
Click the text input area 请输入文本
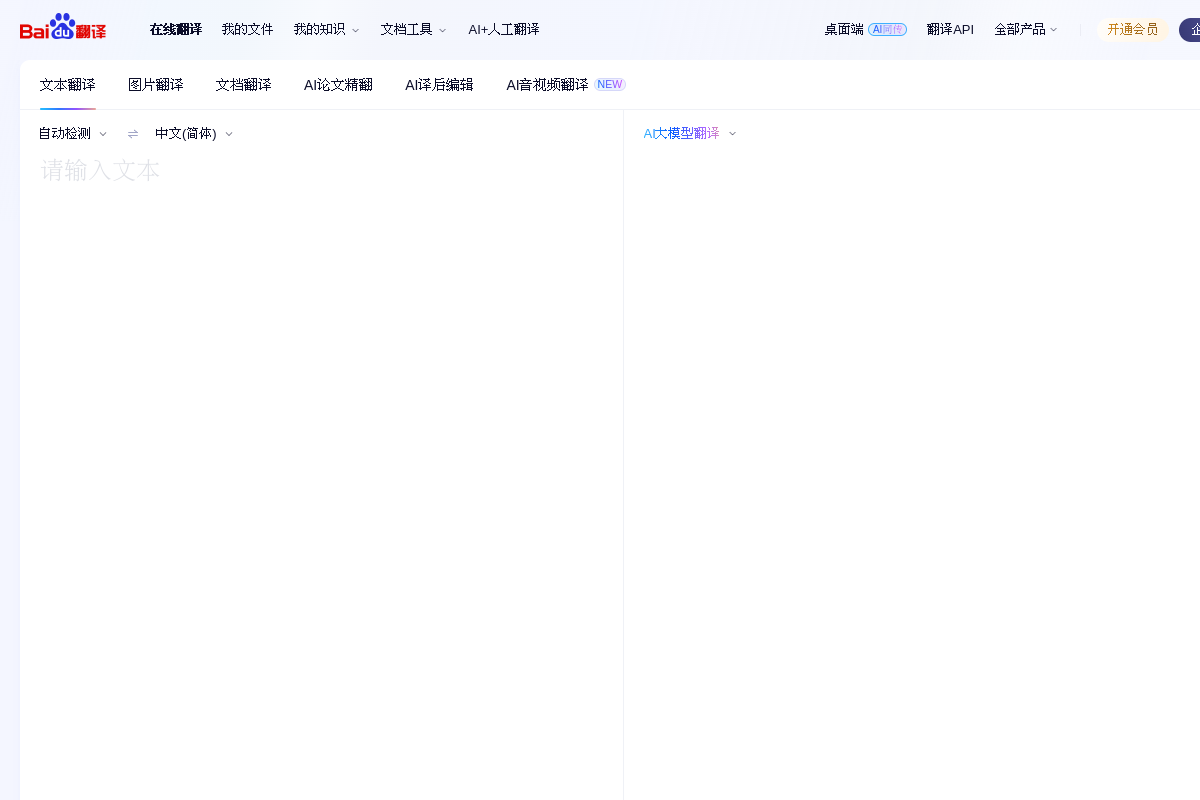coord(300,300)
